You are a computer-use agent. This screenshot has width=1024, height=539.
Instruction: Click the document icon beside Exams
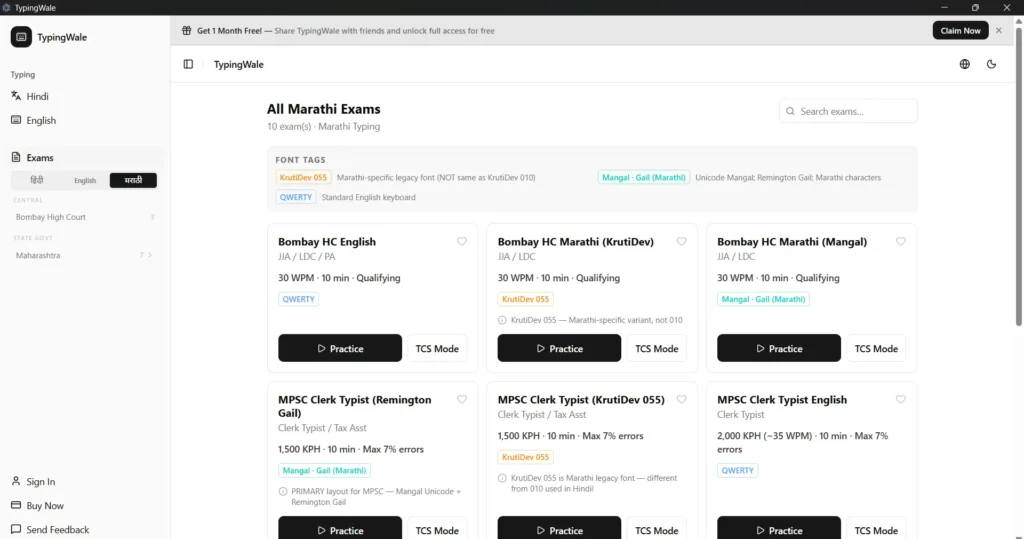pos(16,157)
